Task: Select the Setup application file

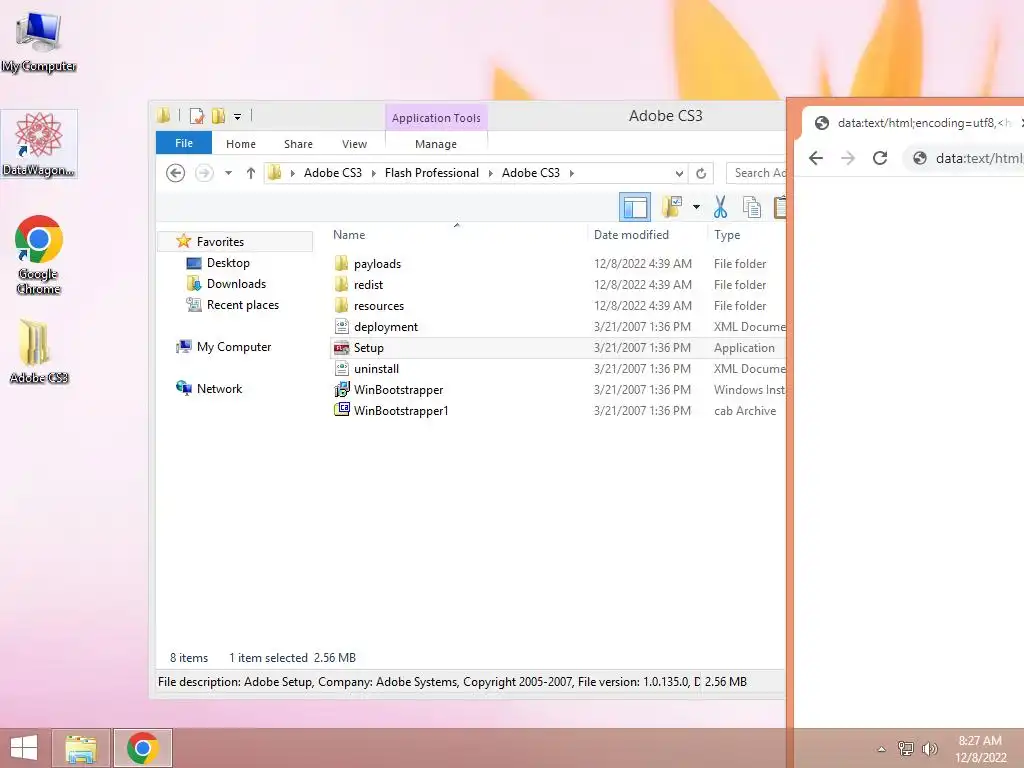Action: [x=559, y=347]
